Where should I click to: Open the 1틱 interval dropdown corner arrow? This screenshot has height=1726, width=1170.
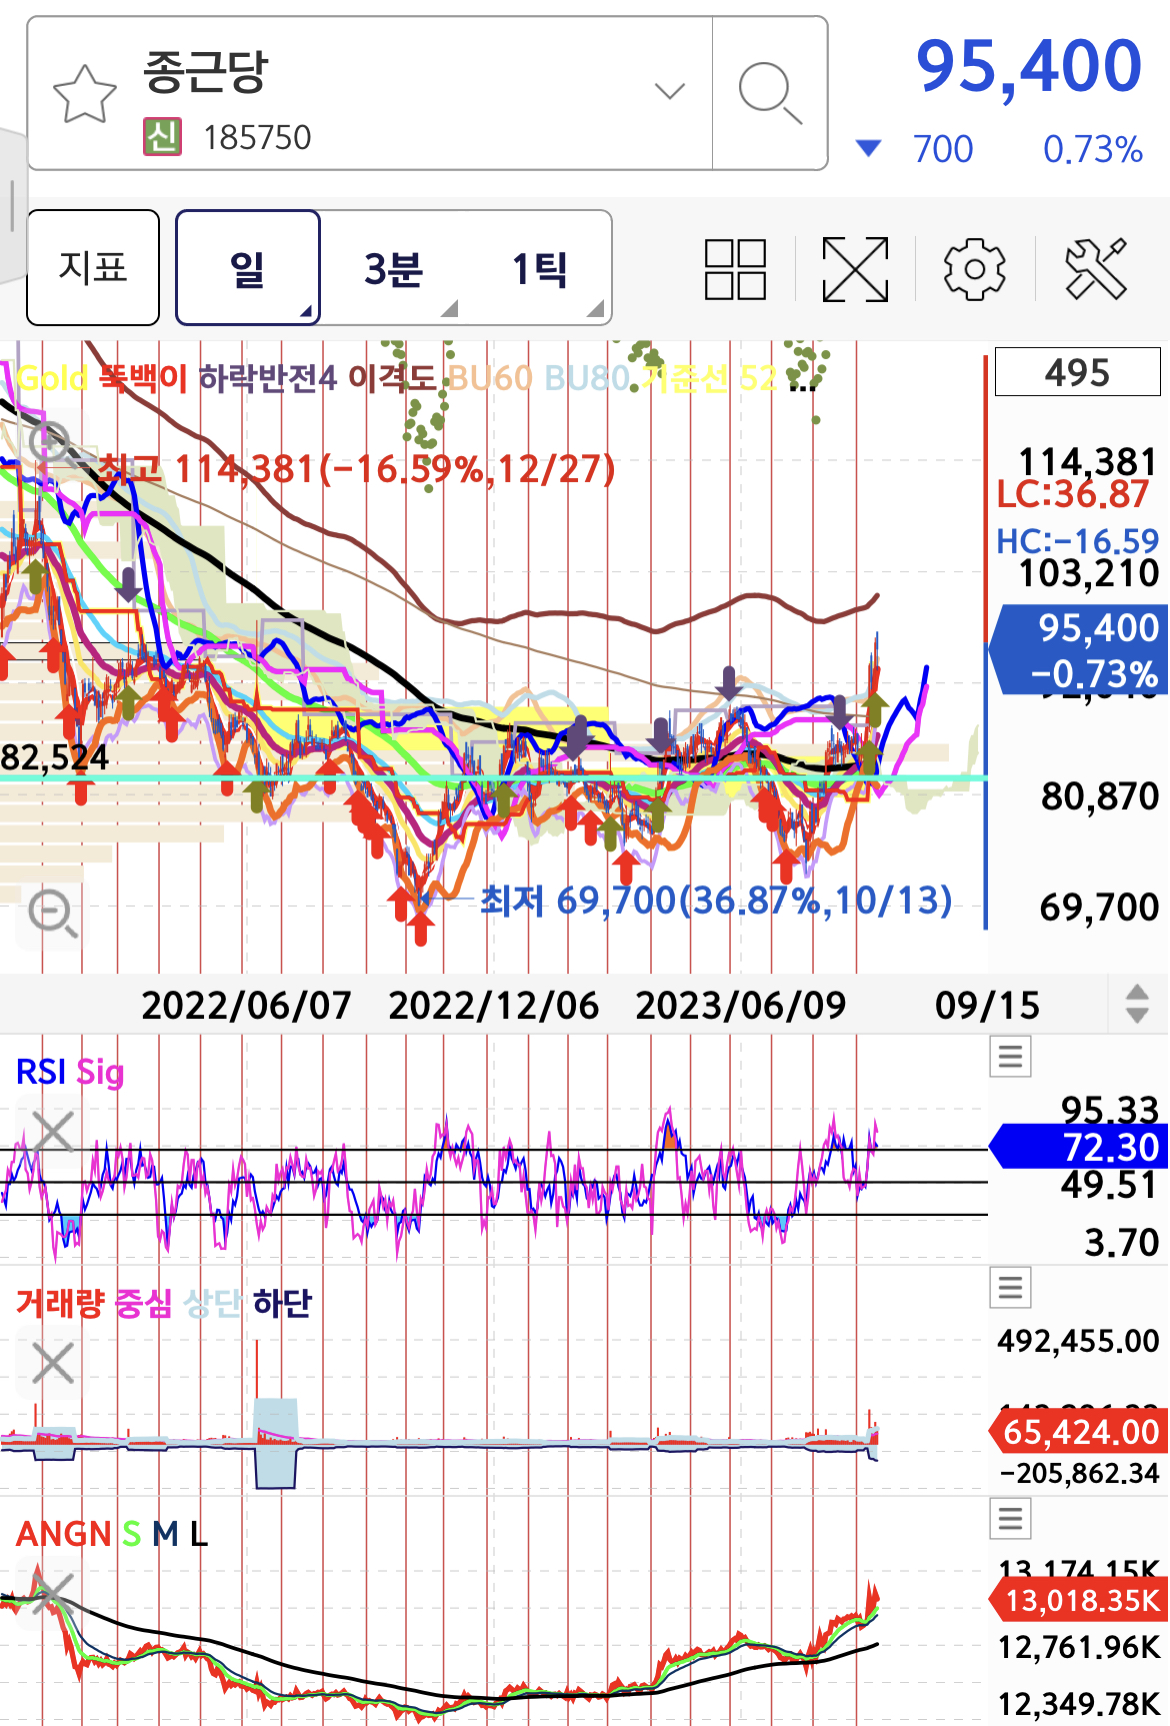pos(596,309)
